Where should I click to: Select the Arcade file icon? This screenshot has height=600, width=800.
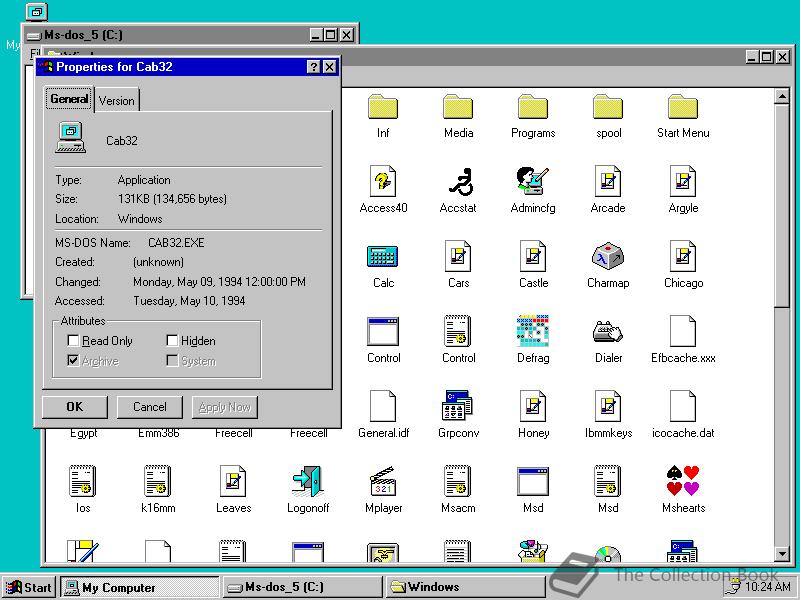coord(608,182)
